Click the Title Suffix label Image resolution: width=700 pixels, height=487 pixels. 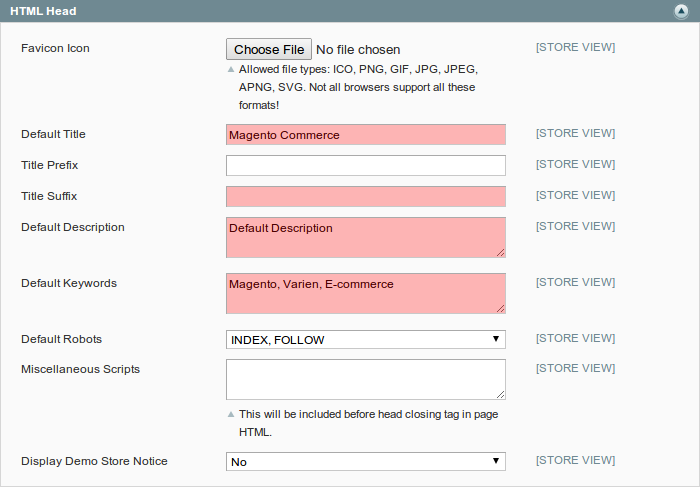click(x=49, y=196)
